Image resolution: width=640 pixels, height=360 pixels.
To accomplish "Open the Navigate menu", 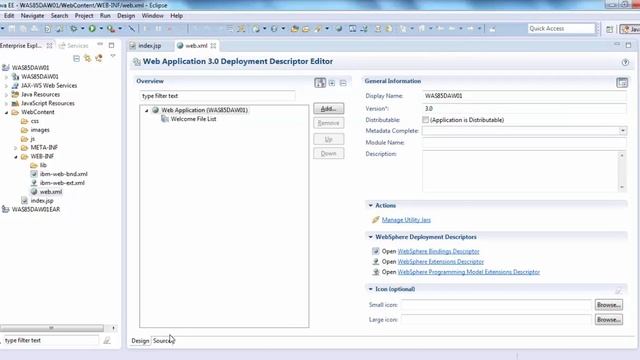I will point(32,16).
